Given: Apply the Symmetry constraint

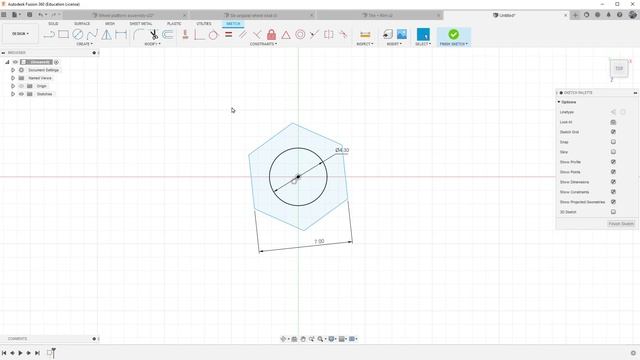Looking at the screenshot, I should tap(329, 34).
